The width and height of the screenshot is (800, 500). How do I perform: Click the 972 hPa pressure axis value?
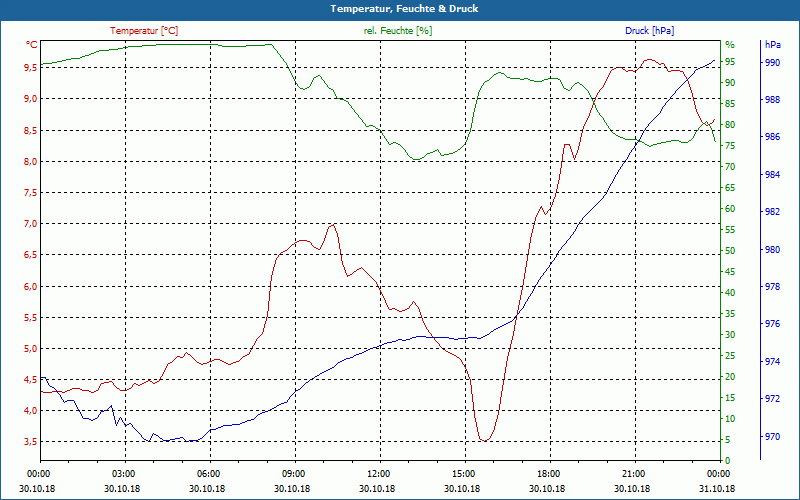[772, 399]
